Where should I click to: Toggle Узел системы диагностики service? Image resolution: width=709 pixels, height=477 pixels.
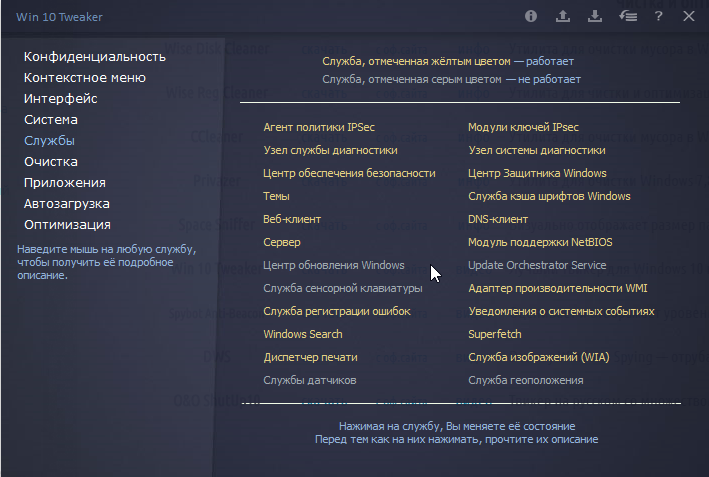pos(537,151)
